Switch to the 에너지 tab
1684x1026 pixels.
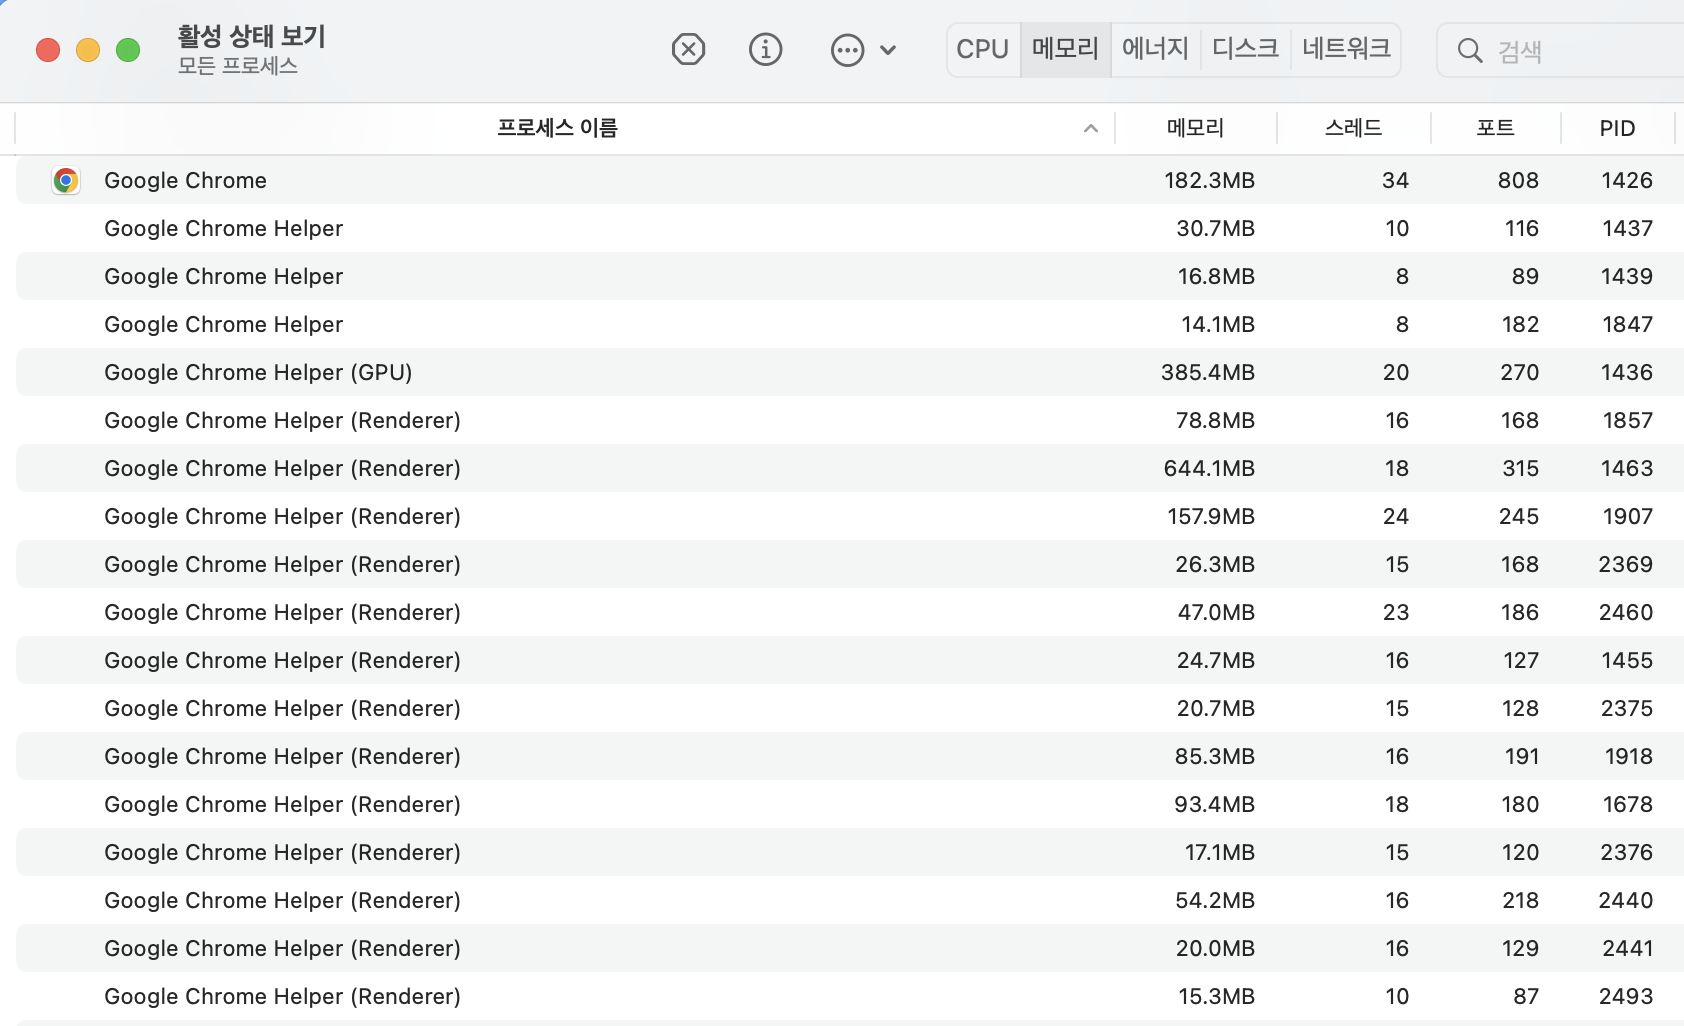click(1155, 49)
